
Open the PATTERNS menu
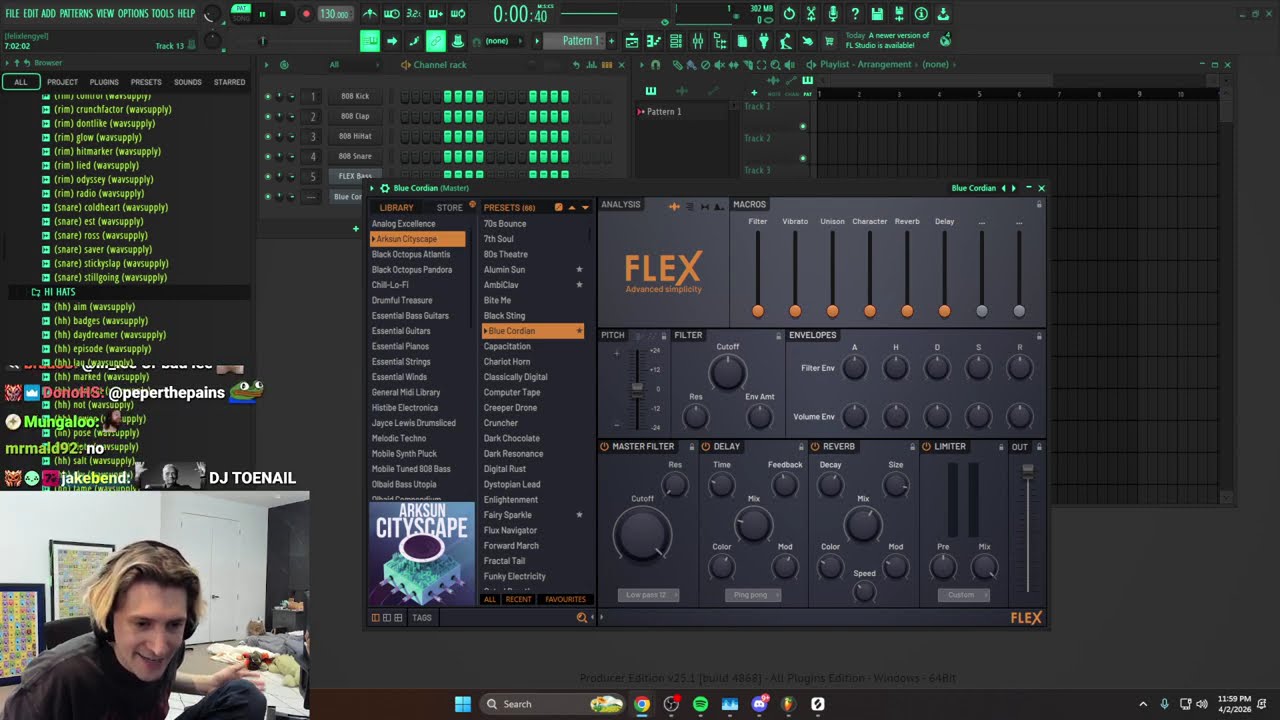76,14
